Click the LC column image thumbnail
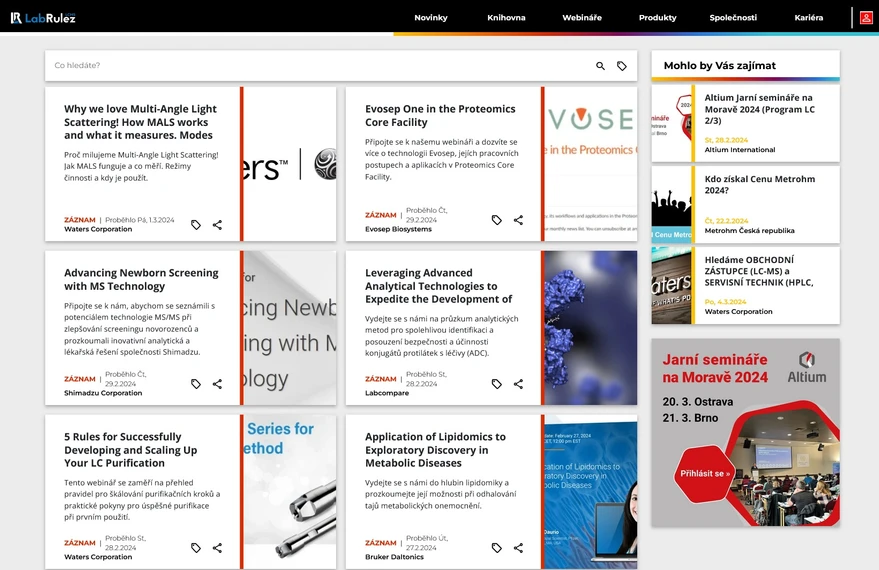This screenshot has height=570, width=879. (x=290, y=492)
